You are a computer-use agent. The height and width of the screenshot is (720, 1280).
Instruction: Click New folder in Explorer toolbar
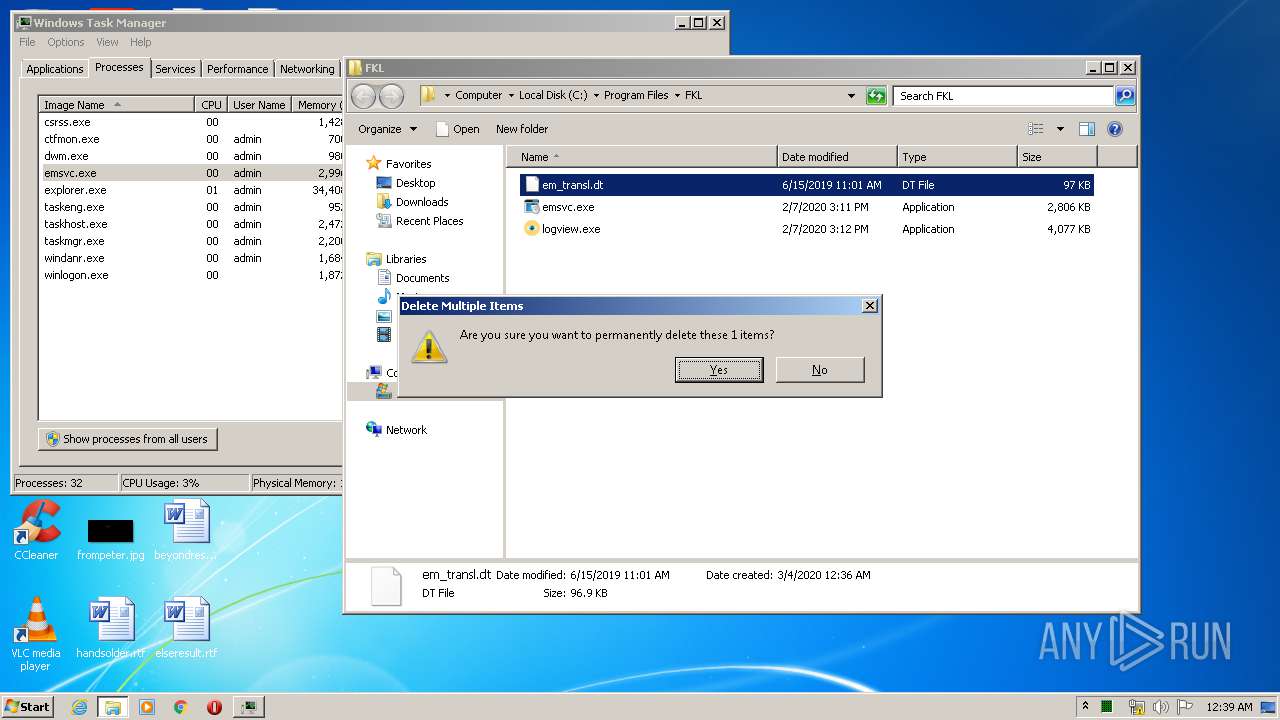tap(522, 129)
